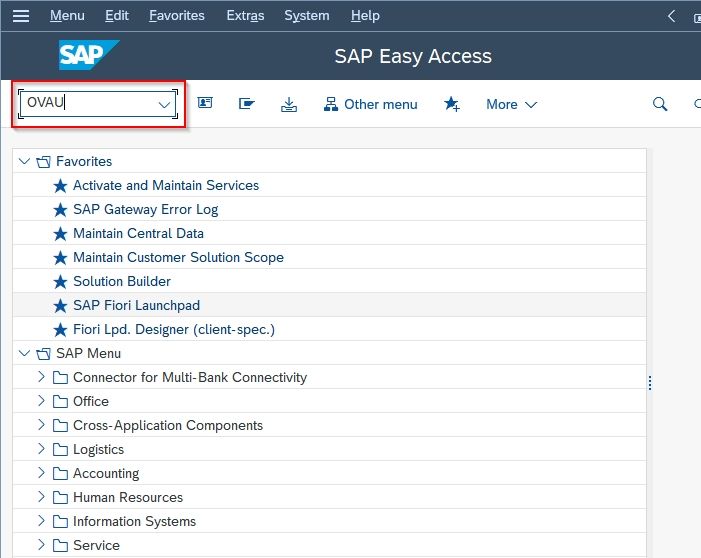Viewport: 701px width, 558px height.
Task: Click the Add to Favorites star icon
Action: pyautogui.click(x=452, y=104)
